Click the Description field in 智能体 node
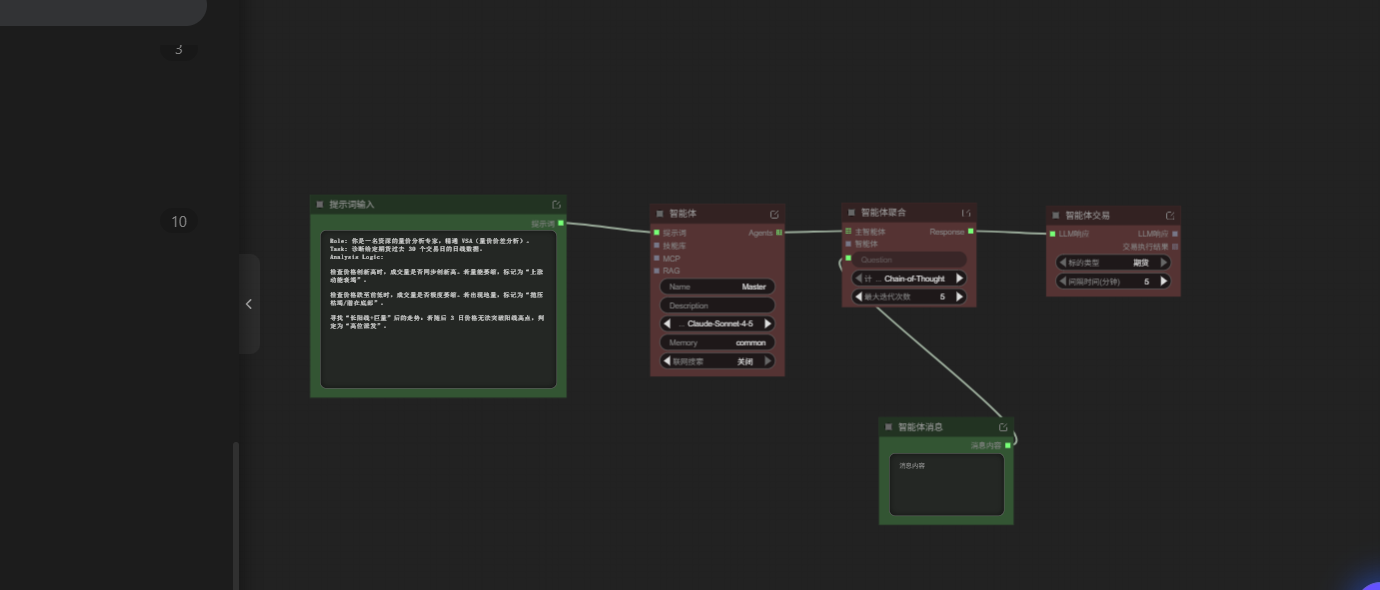The image size is (1380, 590). (x=717, y=306)
